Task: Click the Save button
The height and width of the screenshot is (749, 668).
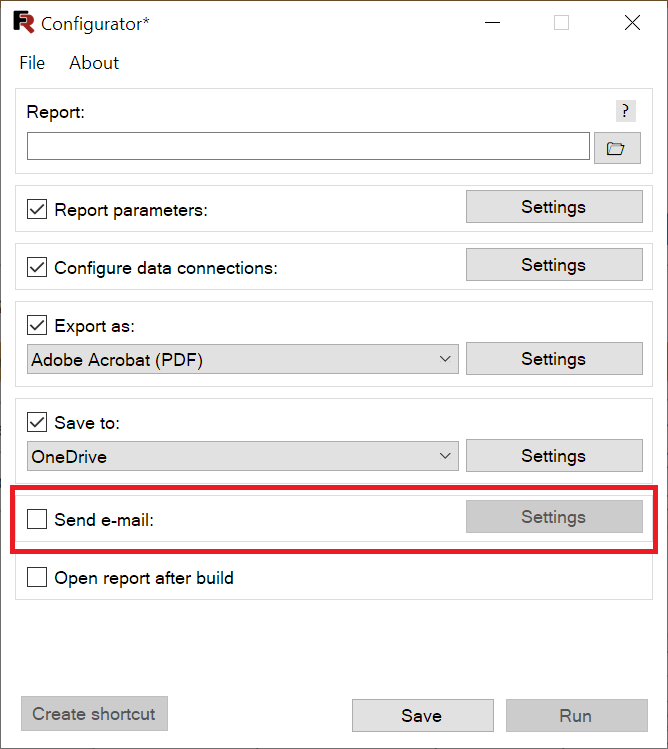Action: click(422, 716)
